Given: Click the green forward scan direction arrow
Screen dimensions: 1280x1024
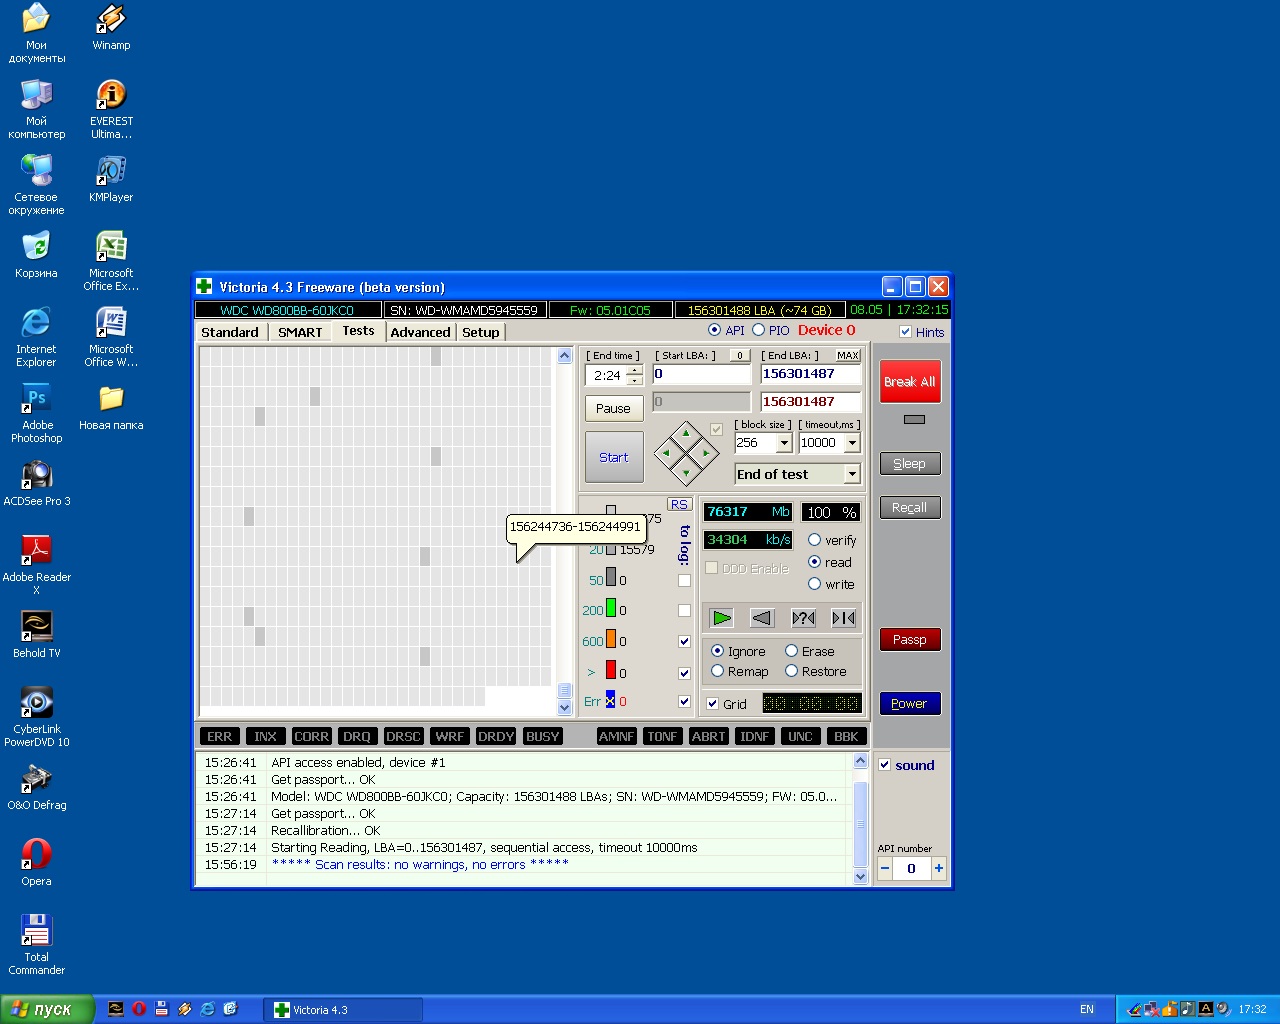Looking at the screenshot, I should 721,618.
